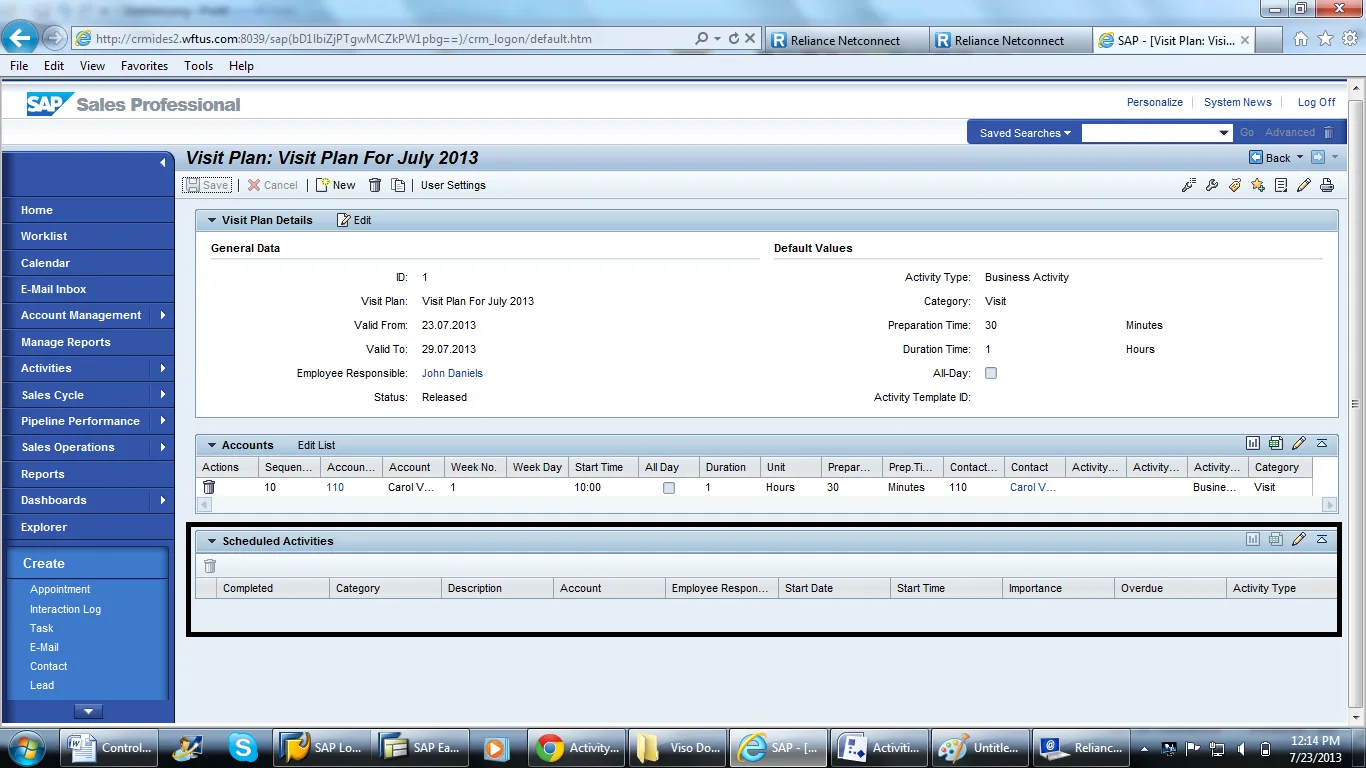The image size is (1366, 768).
Task: Click the SAP forward arrow icon
Action: point(1318,157)
